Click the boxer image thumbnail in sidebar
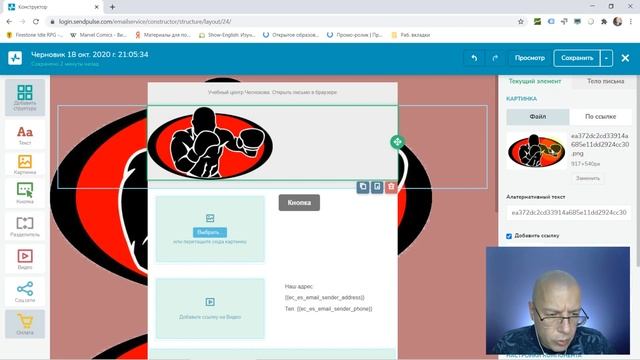 (536, 151)
